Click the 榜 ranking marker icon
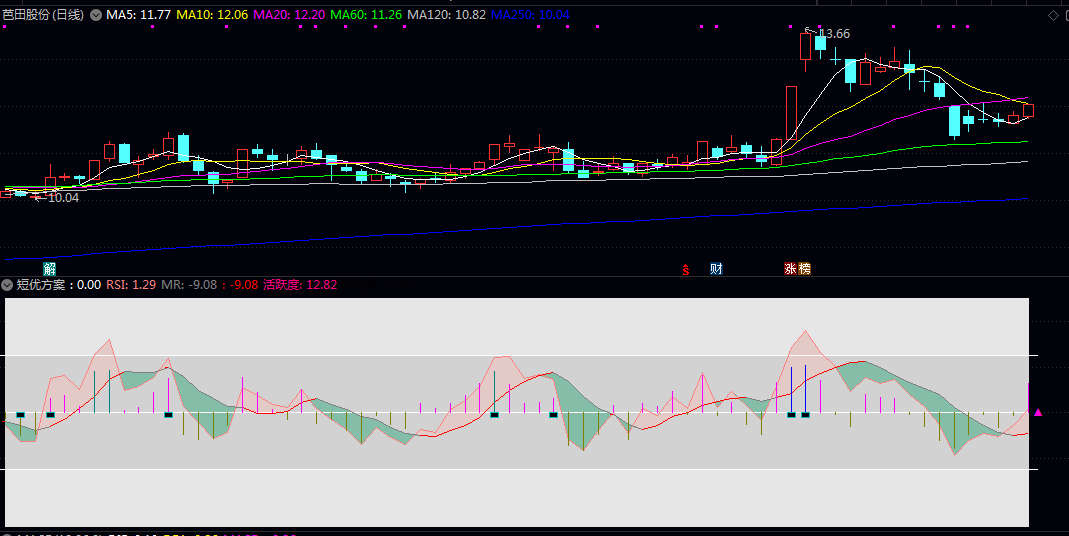This screenshot has width=1069, height=536. tap(804, 269)
